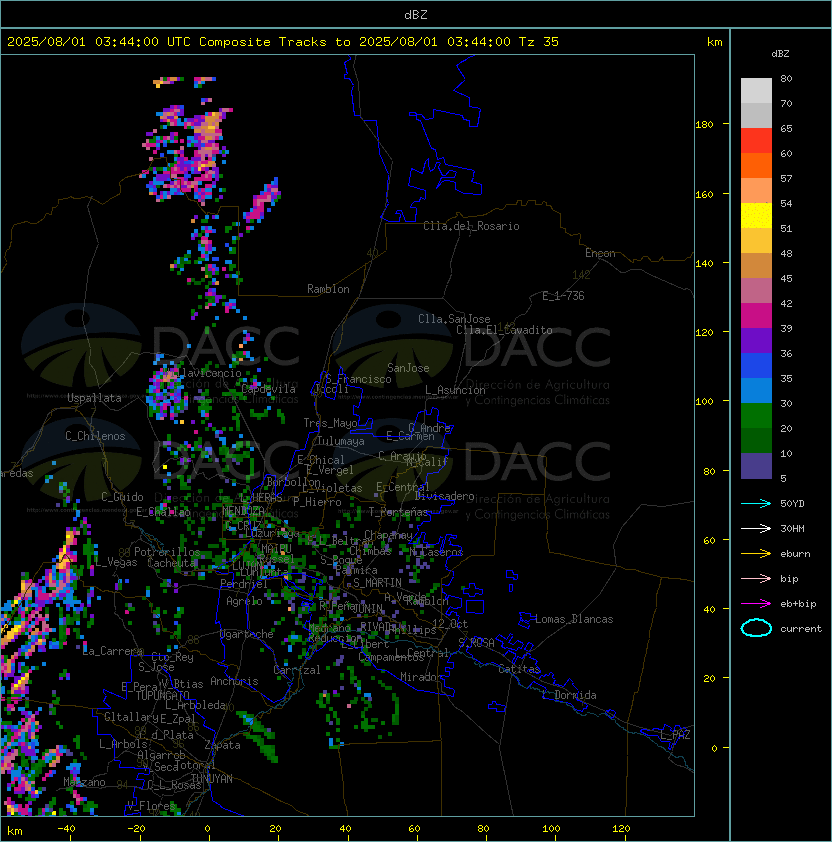The height and width of the screenshot is (842, 832).
Task: Click the 'Perdriel' map label
Action: pos(244,584)
